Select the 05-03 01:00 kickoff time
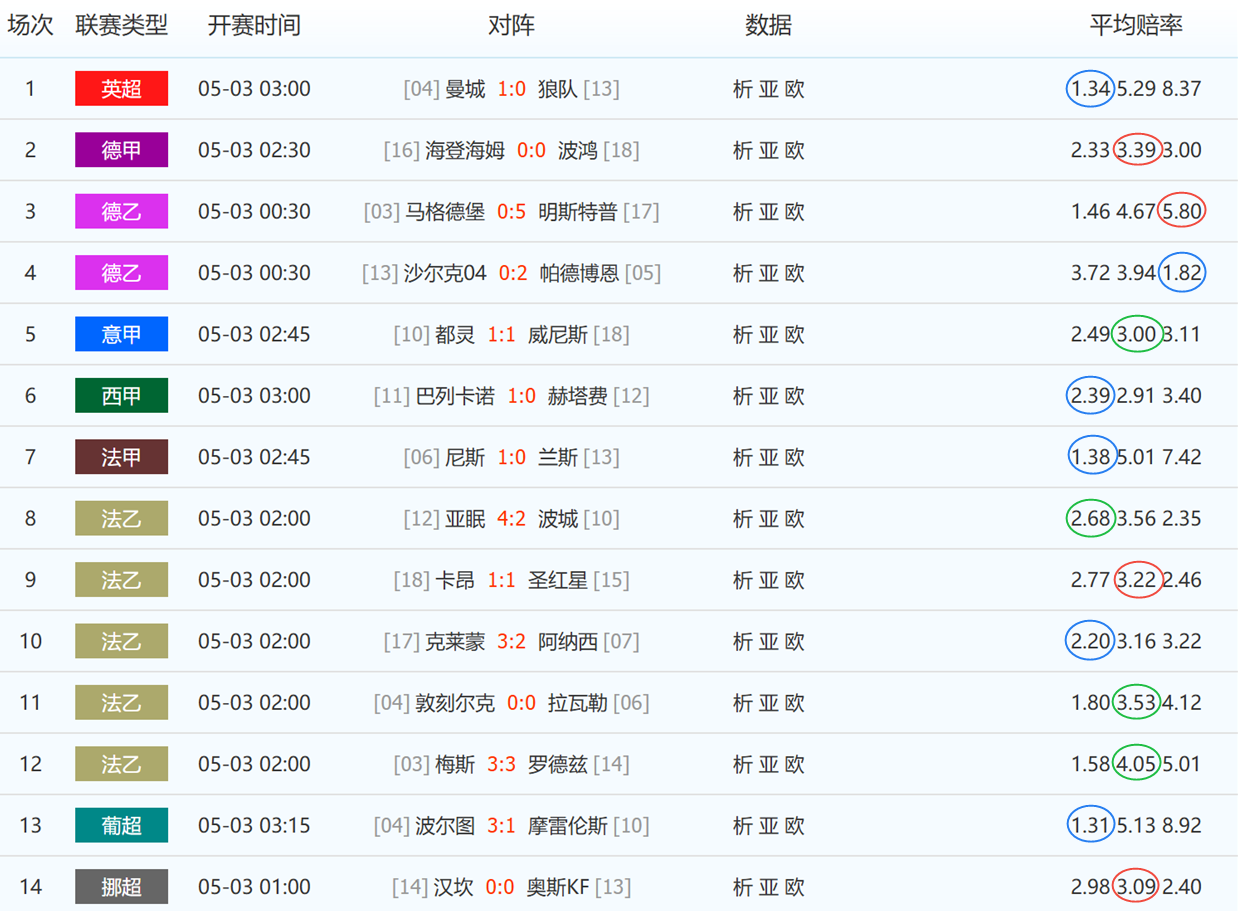The image size is (1238, 911). tap(254, 887)
